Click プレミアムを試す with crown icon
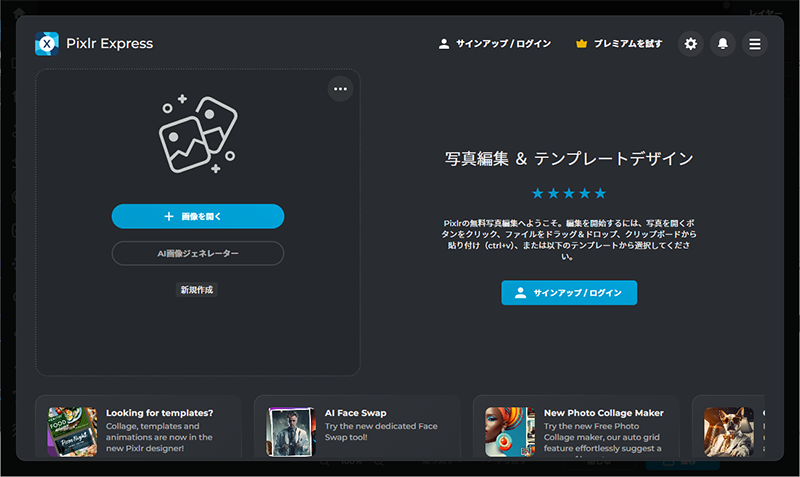Viewport: 800px width, 477px height. [x=619, y=44]
